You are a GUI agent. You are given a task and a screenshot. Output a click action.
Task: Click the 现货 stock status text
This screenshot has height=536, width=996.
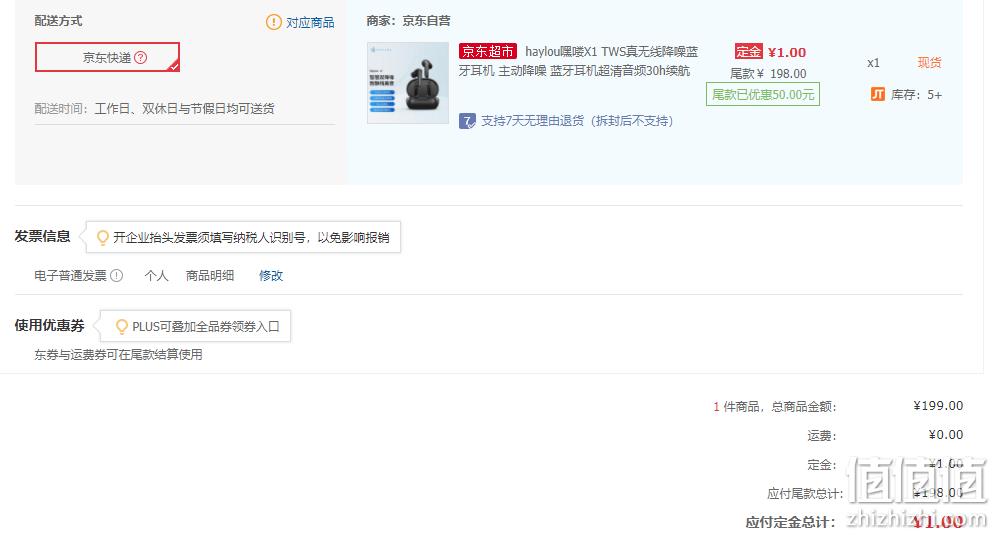tap(929, 63)
